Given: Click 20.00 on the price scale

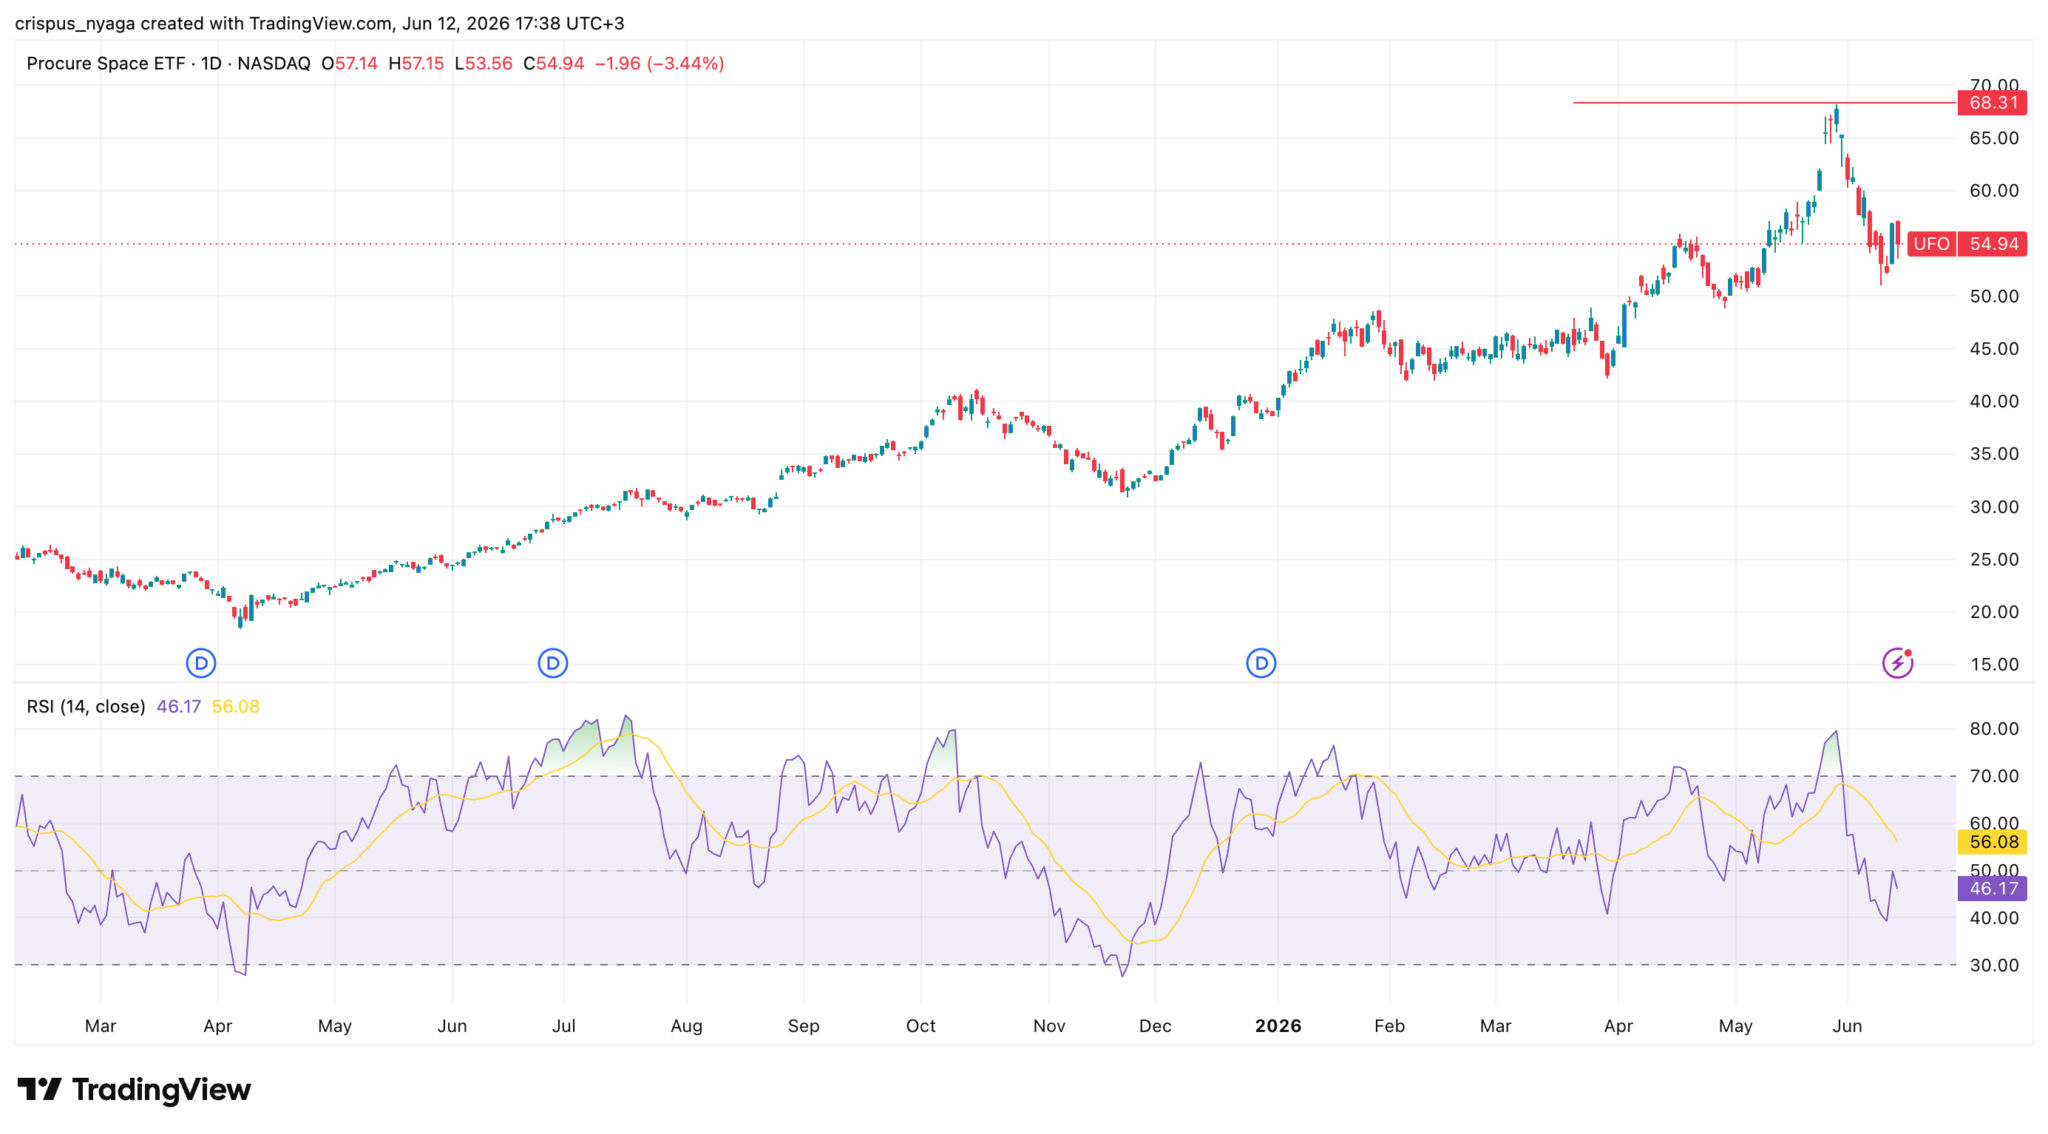Looking at the screenshot, I should click(1994, 612).
